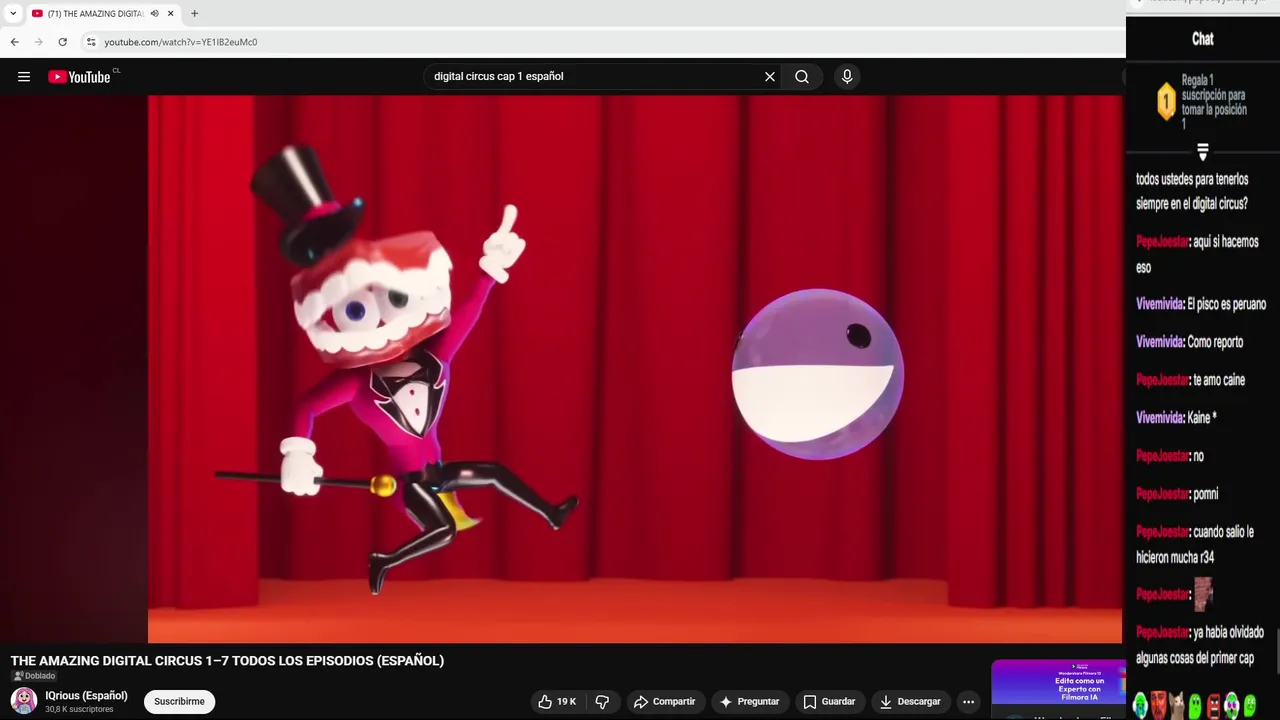Mute the tab via speaker icon
Image resolution: width=1280 pixels, height=720 pixels.
[154, 14]
